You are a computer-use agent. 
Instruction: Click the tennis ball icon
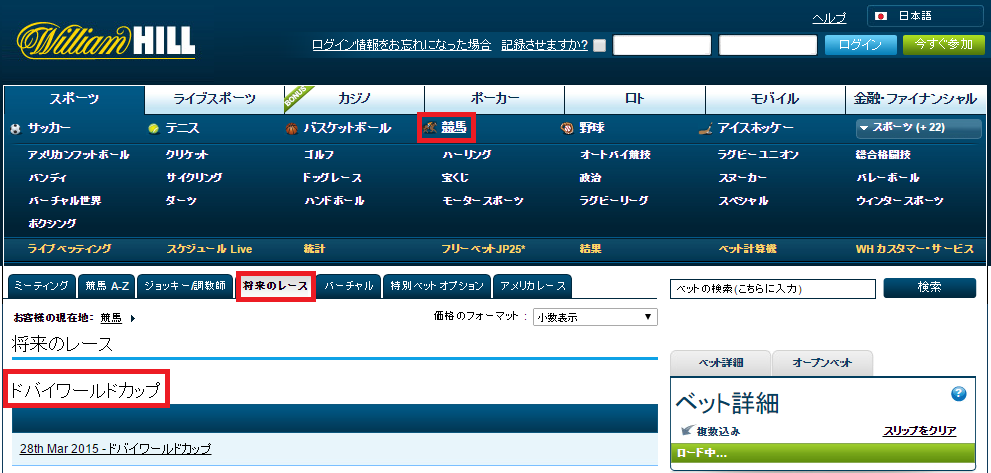pos(154,128)
